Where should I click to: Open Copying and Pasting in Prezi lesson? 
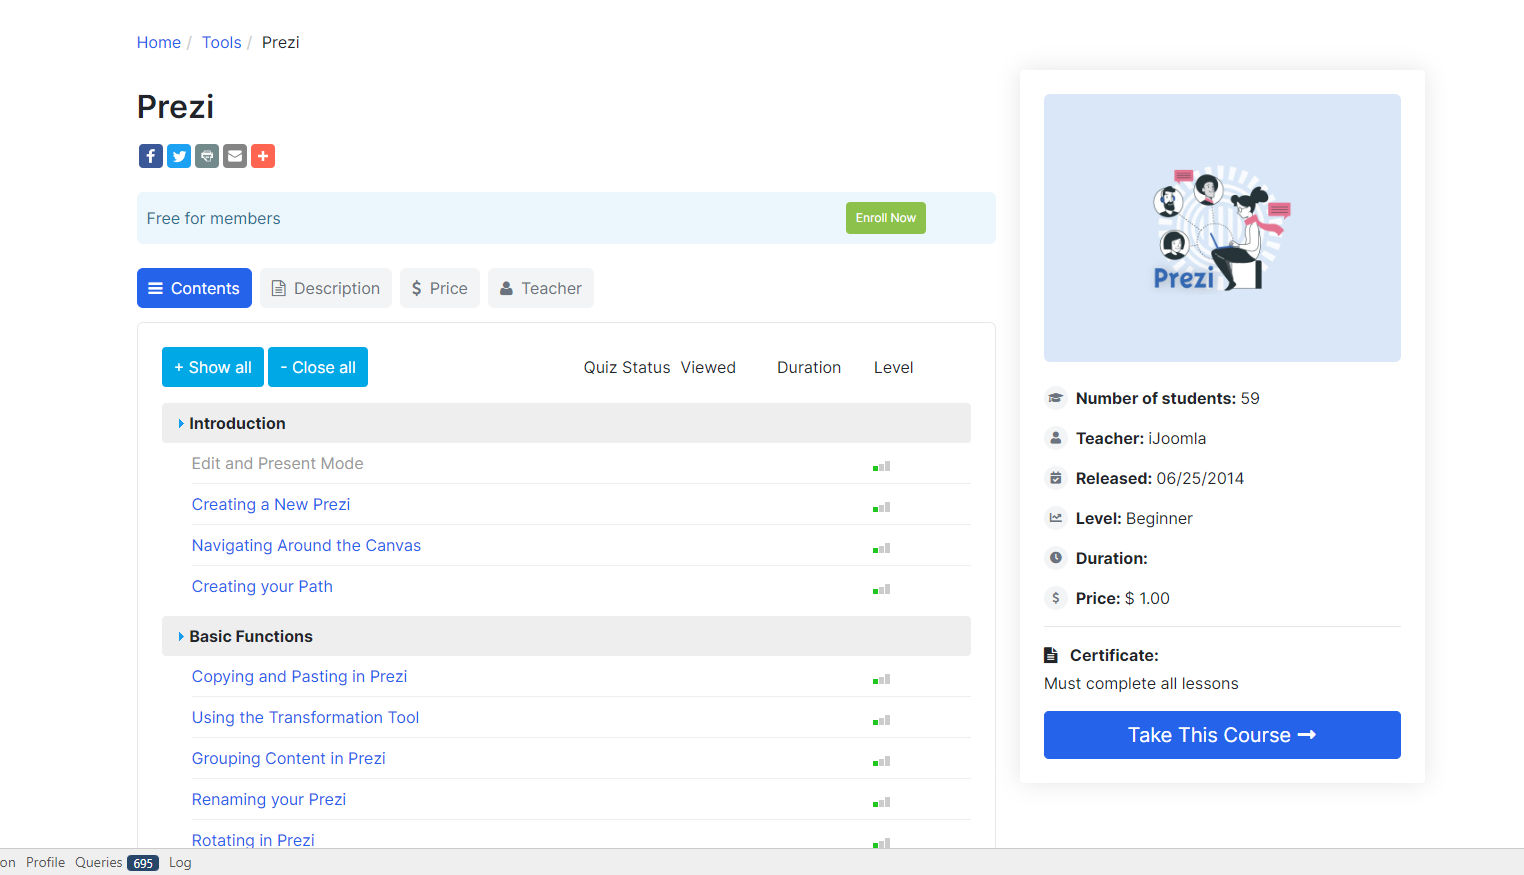click(299, 676)
